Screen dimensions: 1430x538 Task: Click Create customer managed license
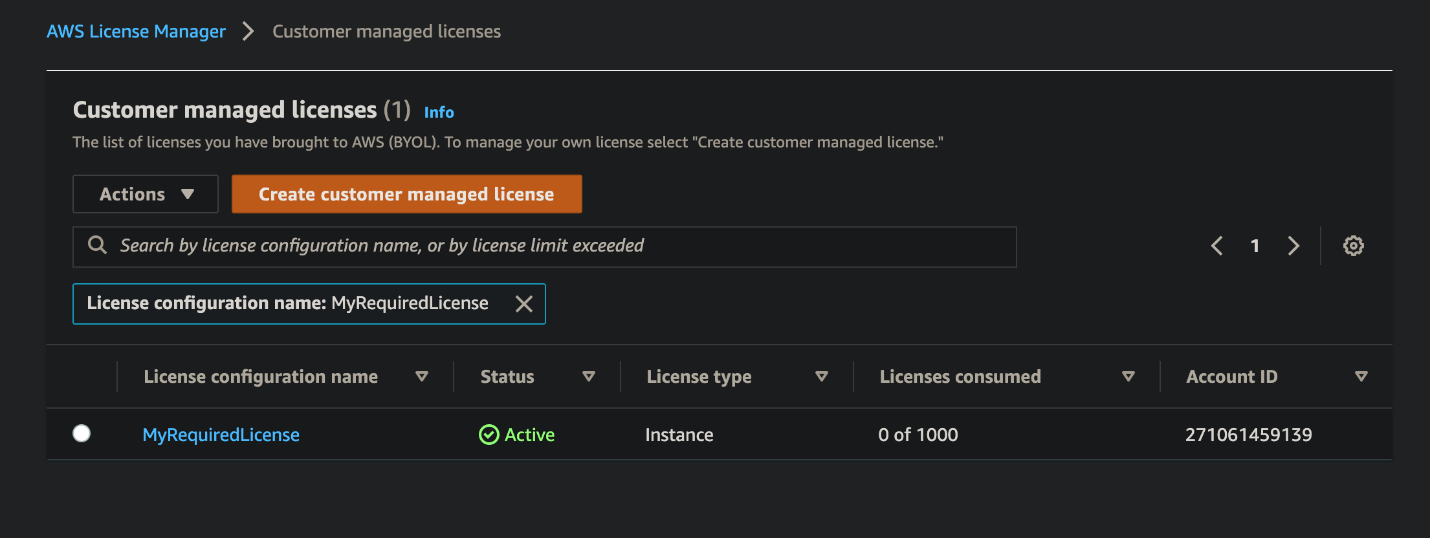click(x=406, y=194)
